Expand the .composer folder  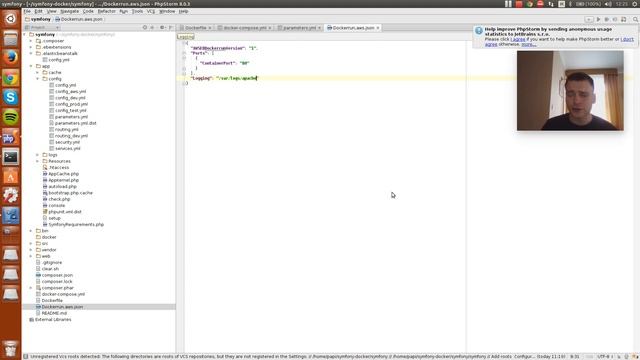(31, 41)
